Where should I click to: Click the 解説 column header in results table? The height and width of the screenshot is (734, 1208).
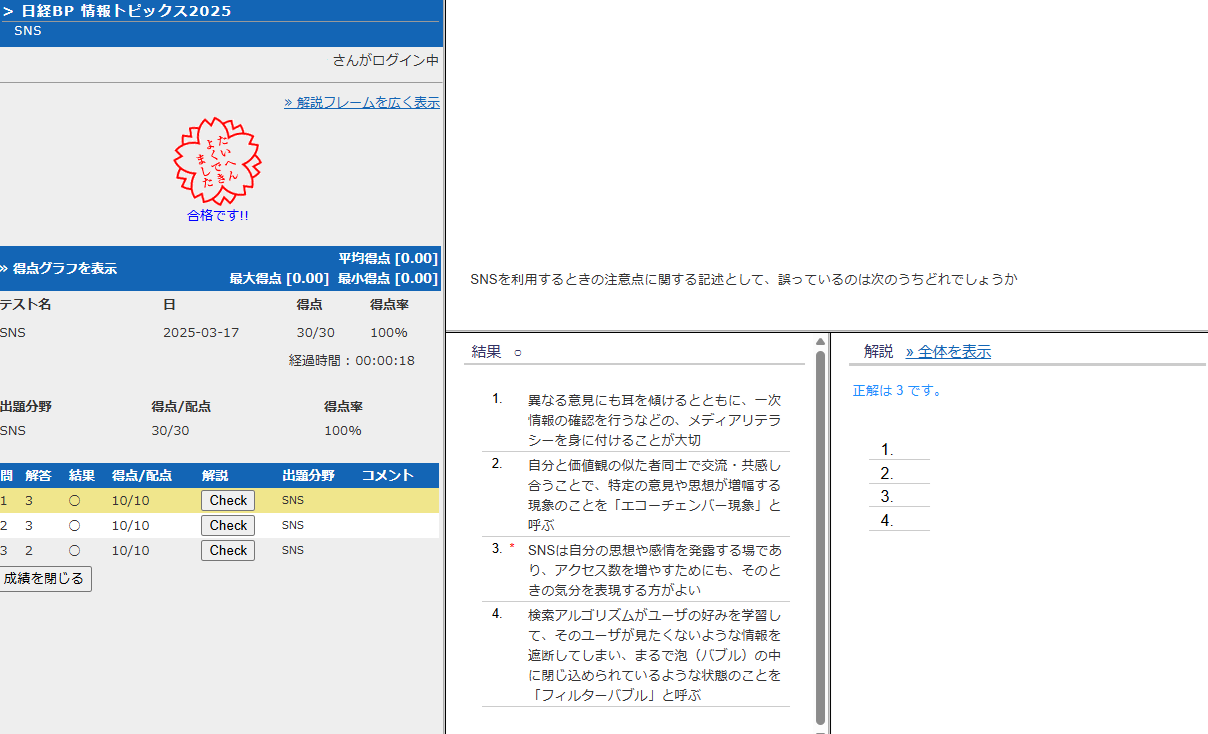coord(215,475)
